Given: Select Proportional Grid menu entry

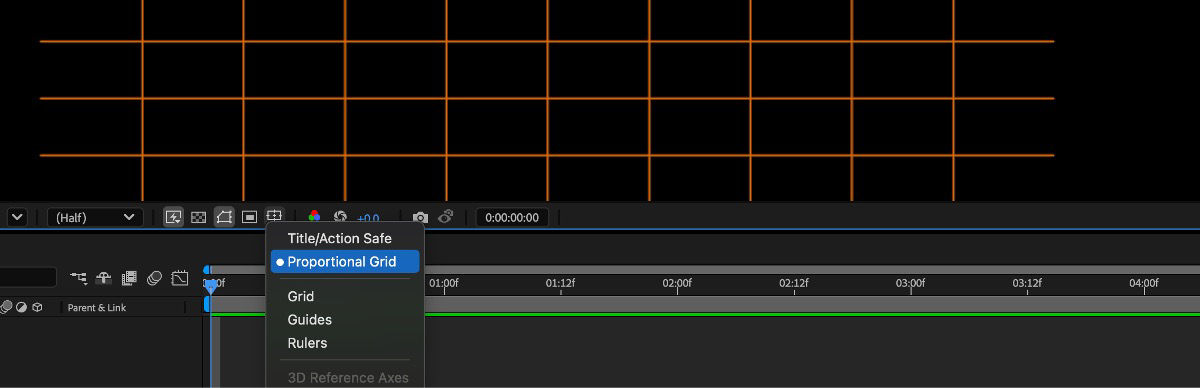Looking at the screenshot, I should tap(345, 261).
